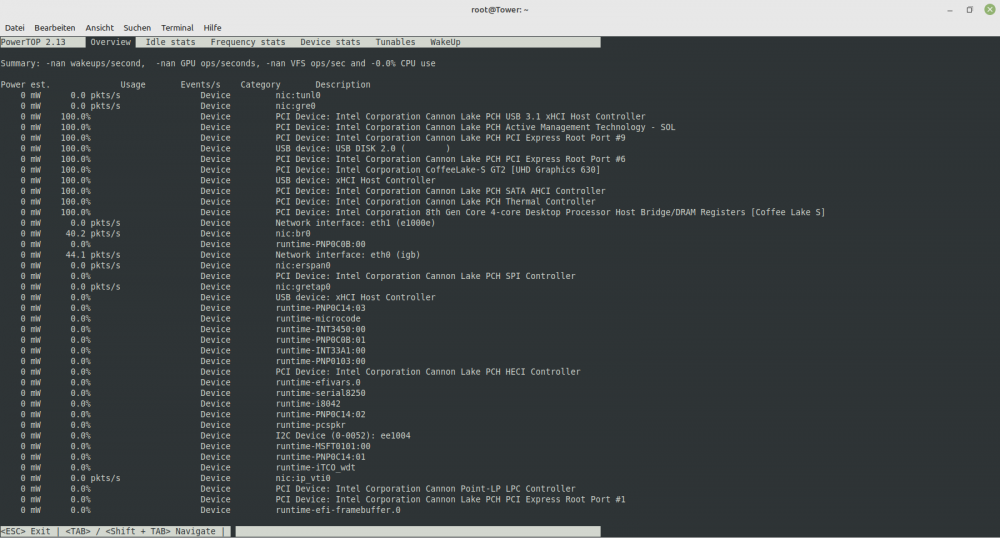This screenshot has height=538, width=1000.
Task: Click the Events/s column header
Action: click(x=200, y=84)
